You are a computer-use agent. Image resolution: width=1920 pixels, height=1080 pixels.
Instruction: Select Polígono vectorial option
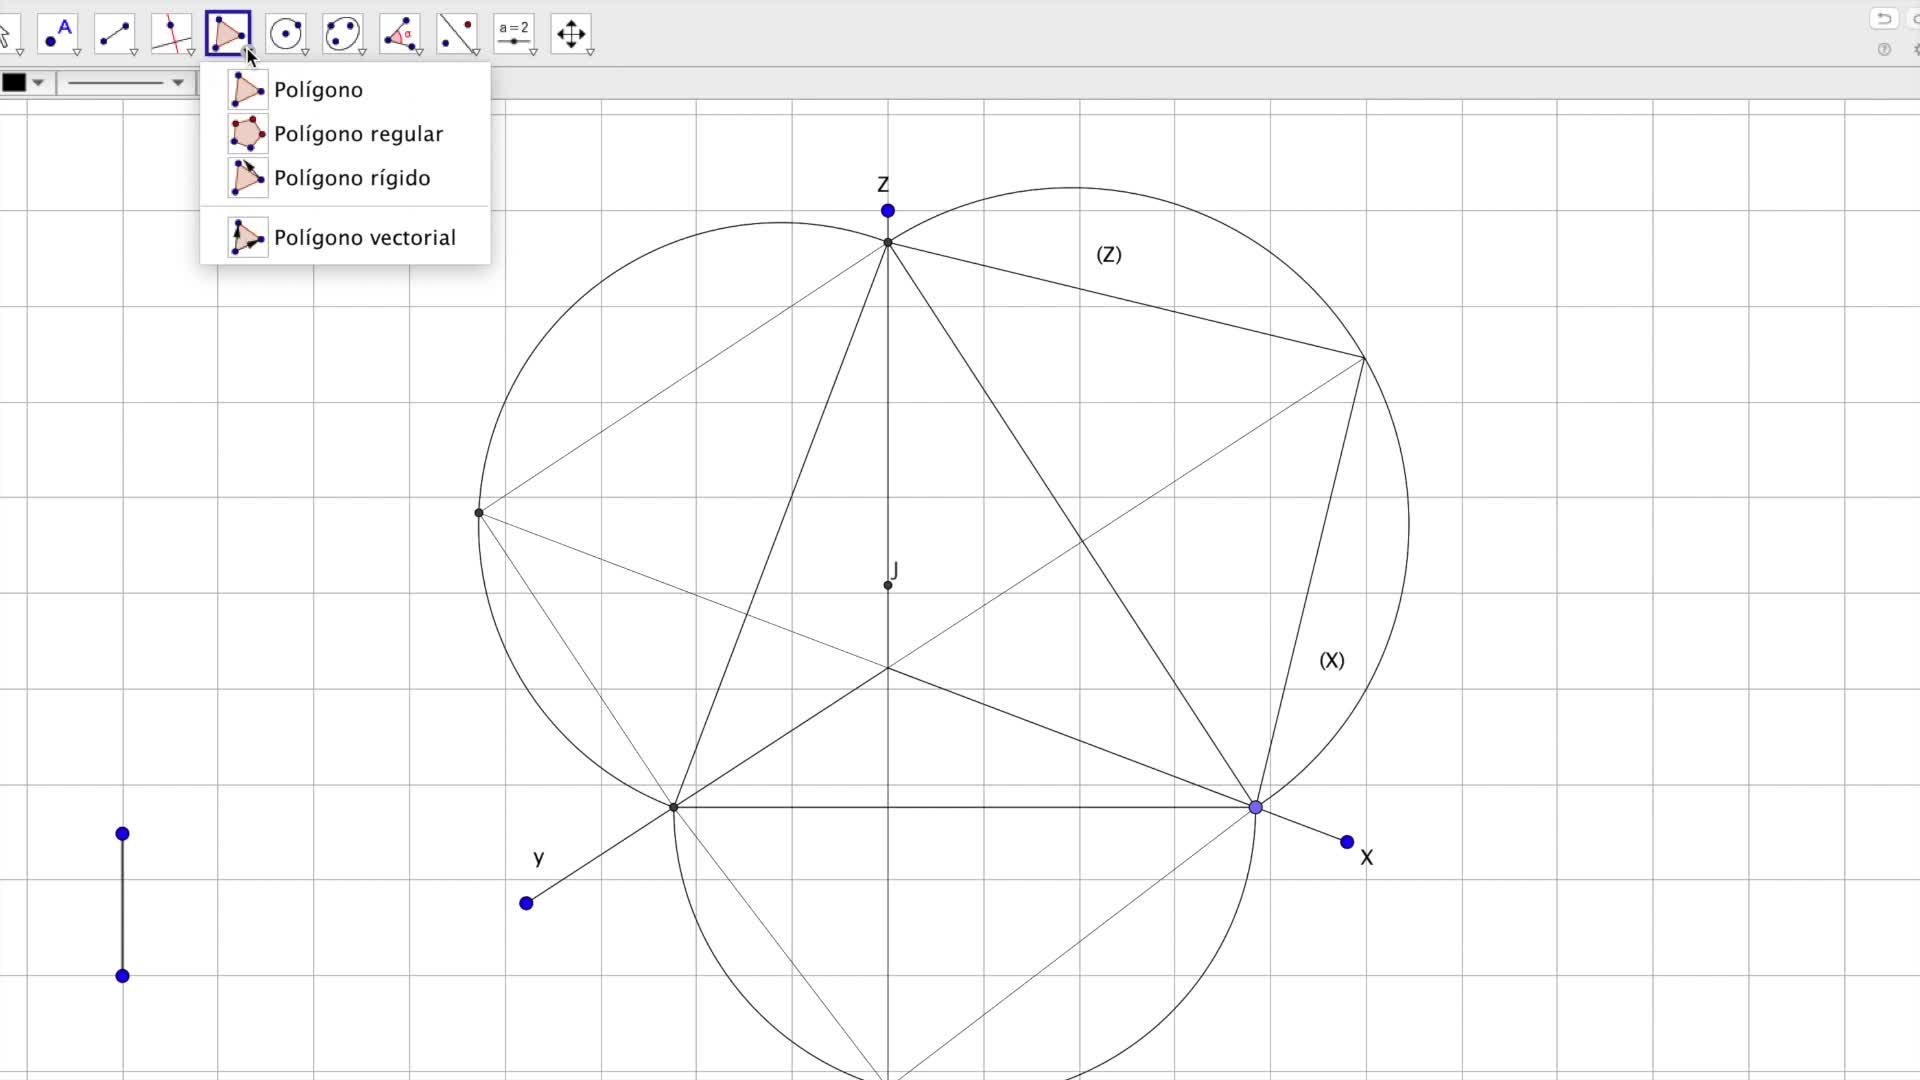[x=364, y=238]
